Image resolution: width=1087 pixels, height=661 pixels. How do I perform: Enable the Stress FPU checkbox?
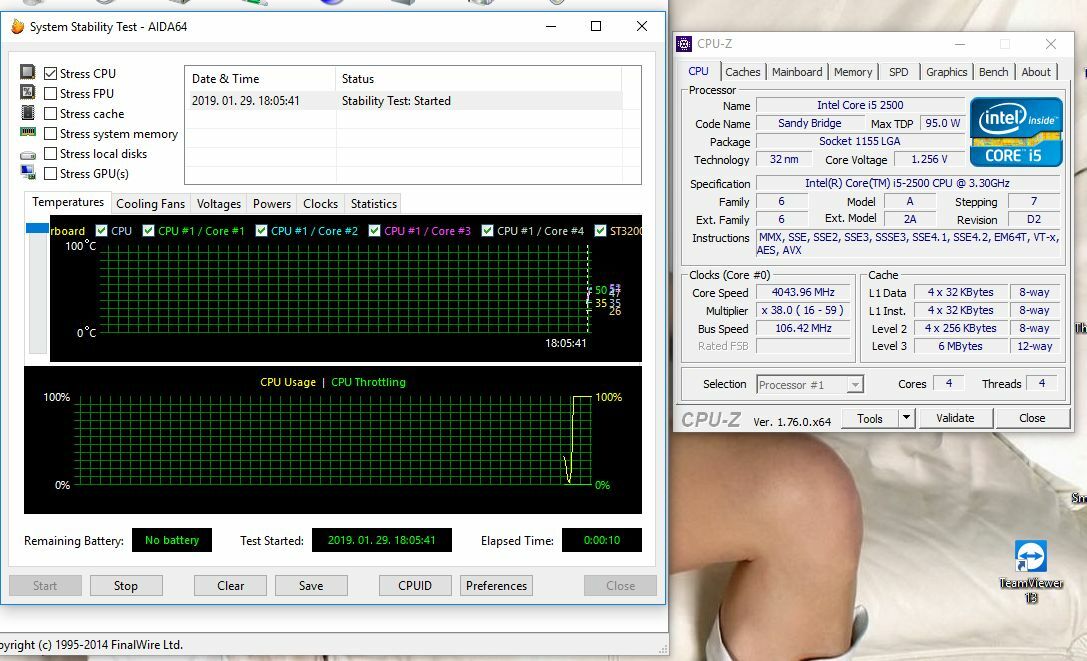(x=50, y=94)
